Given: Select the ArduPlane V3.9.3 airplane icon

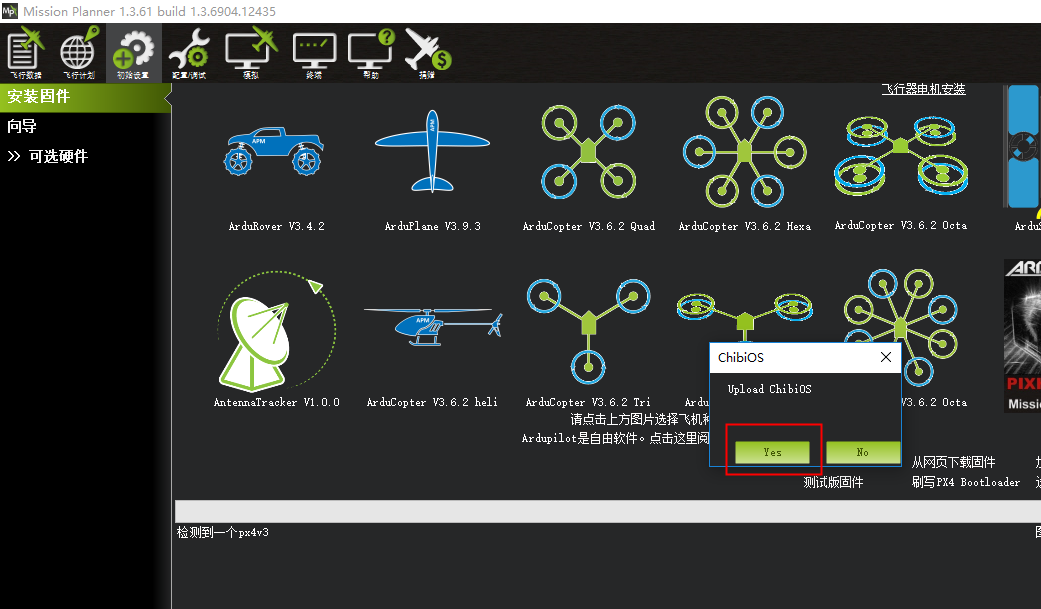Looking at the screenshot, I should 432,151.
